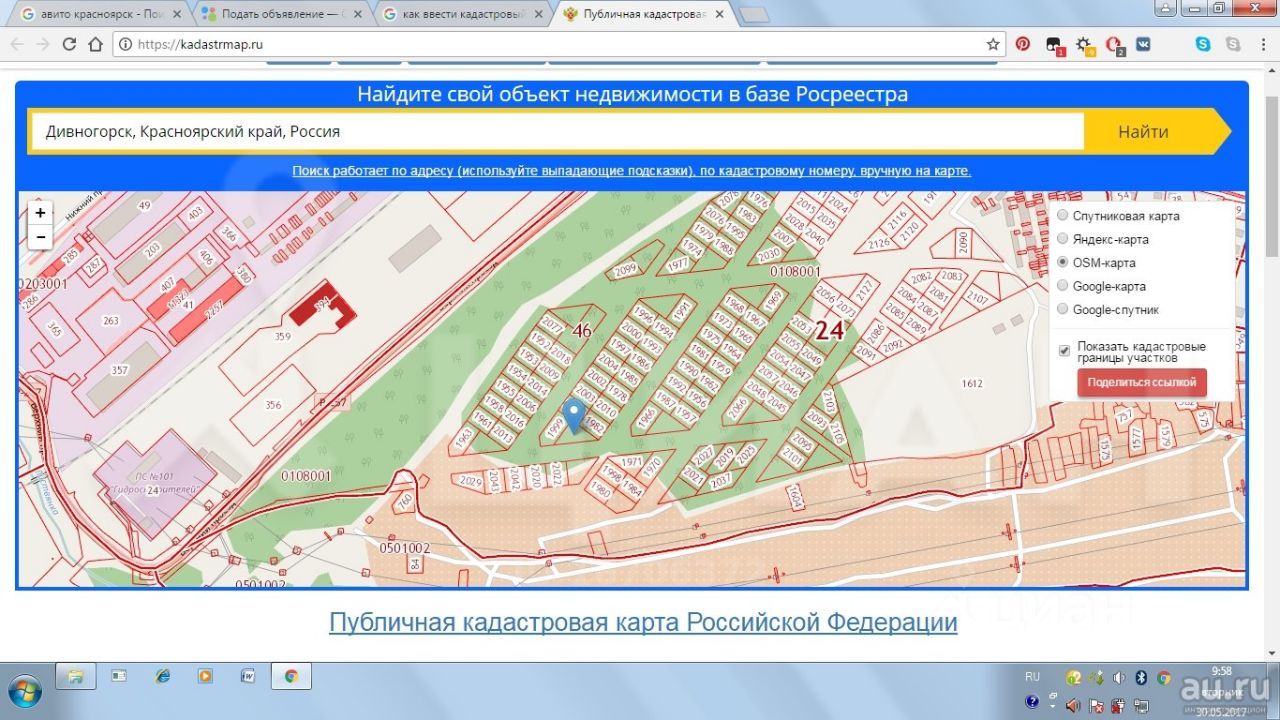Open the VK extension icon
Screen dimensions: 1280x720
point(1142,44)
